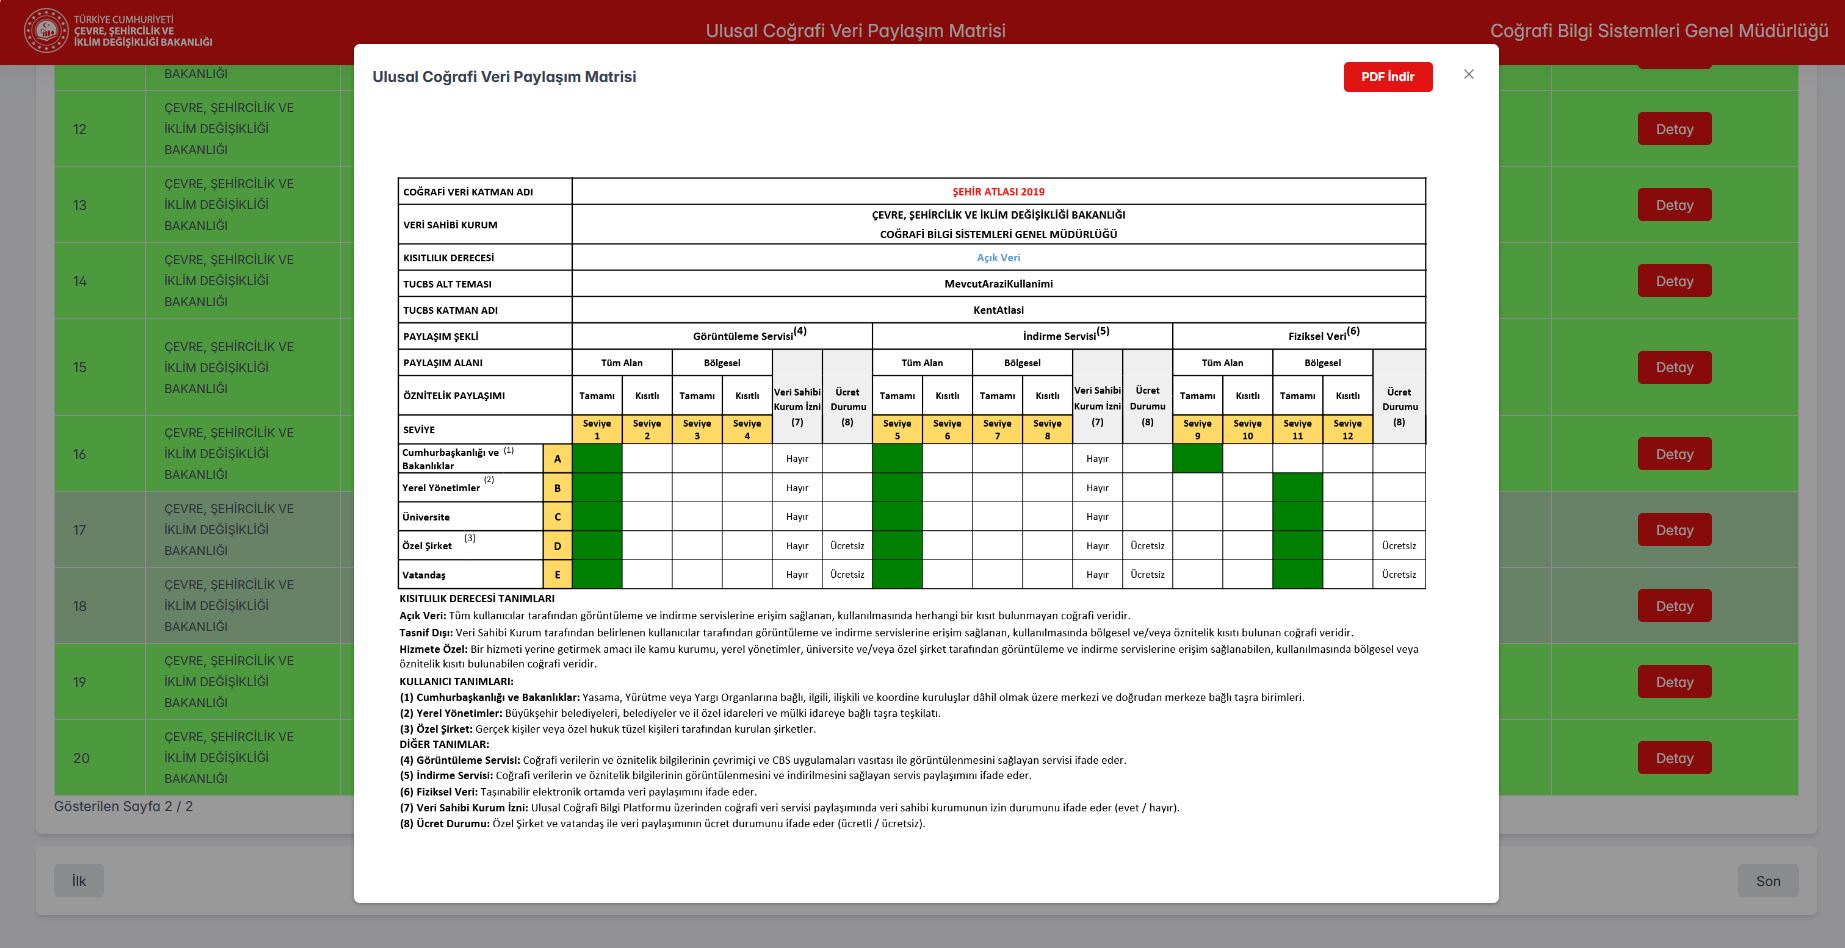Open Detay for row 13
The height and width of the screenshot is (948, 1845).
[1674, 205]
